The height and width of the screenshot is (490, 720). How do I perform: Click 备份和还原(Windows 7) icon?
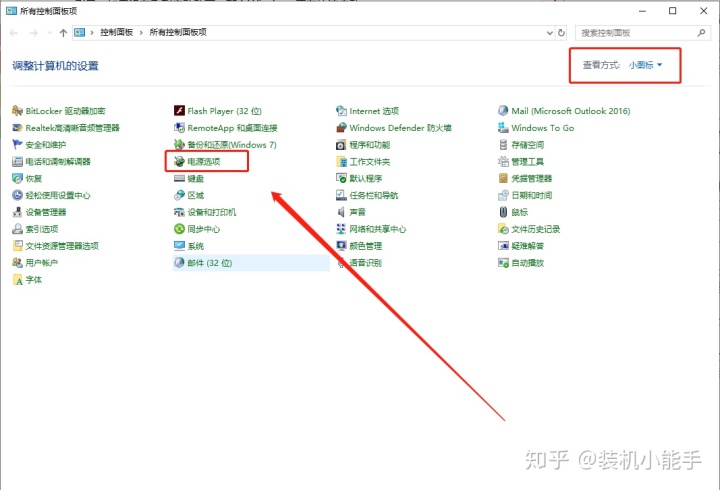pyautogui.click(x=179, y=145)
